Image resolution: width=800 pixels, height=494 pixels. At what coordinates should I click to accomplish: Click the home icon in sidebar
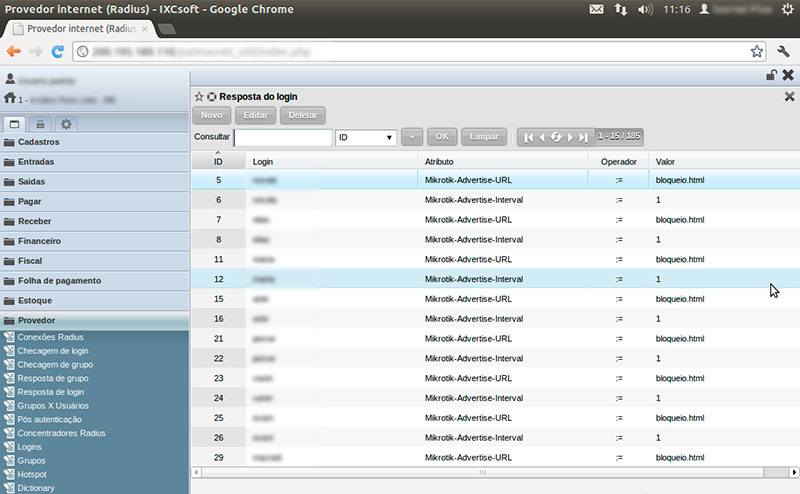coord(10,98)
